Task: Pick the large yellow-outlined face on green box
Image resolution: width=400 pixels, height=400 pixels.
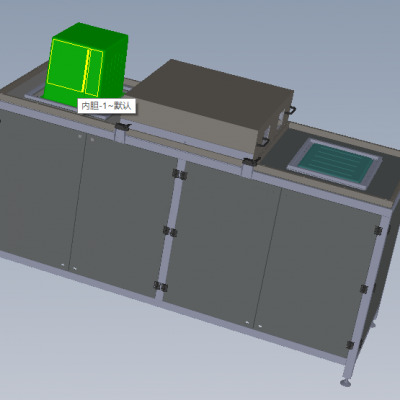Action: (x=67, y=65)
